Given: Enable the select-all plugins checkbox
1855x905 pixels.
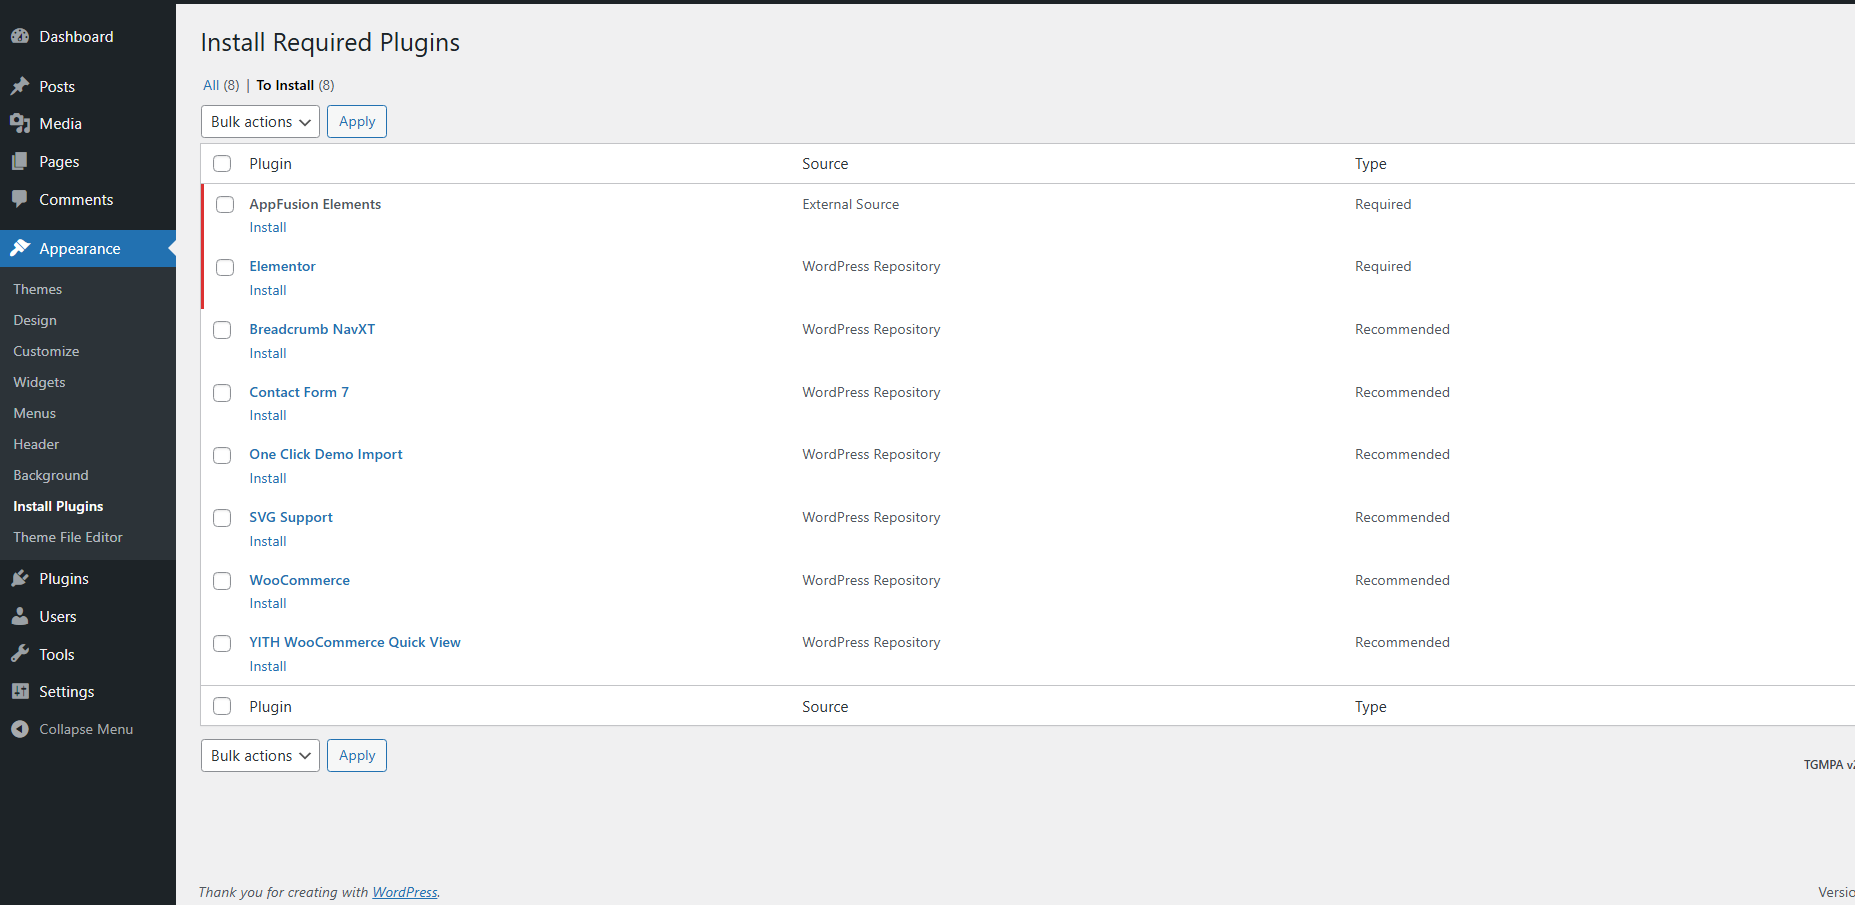Looking at the screenshot, I should pyautogui.click(x=222, y=163).
